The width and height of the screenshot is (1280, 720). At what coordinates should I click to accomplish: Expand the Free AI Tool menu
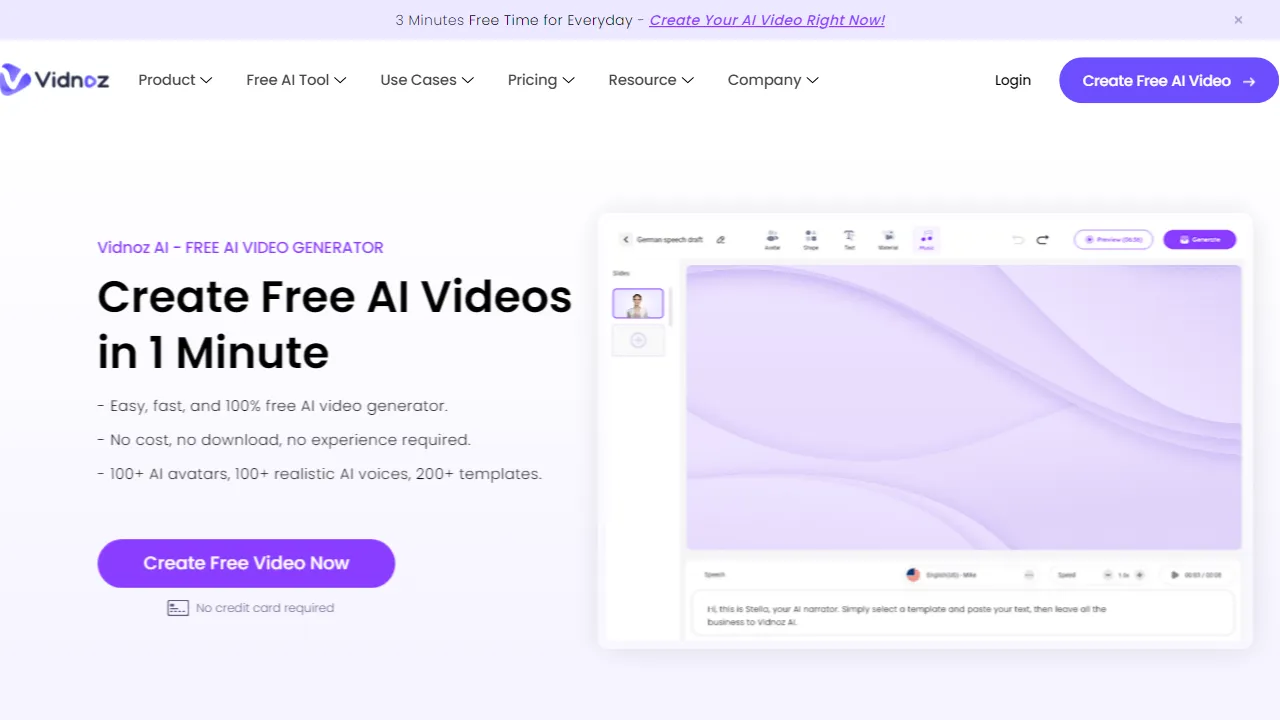click(x=296, y=80)
